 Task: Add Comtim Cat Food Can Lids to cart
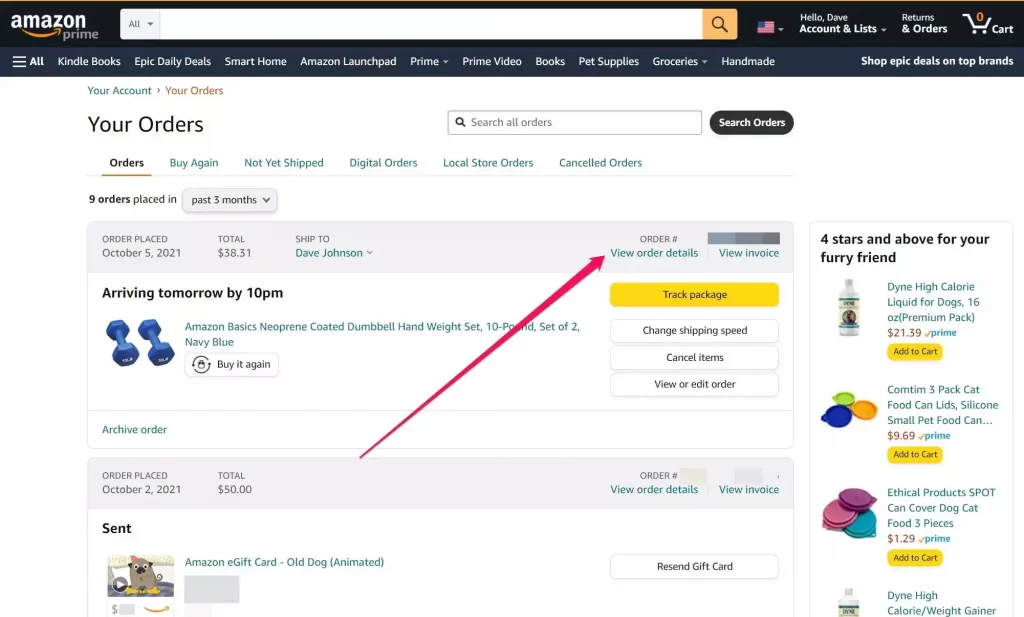pos(915,454)
